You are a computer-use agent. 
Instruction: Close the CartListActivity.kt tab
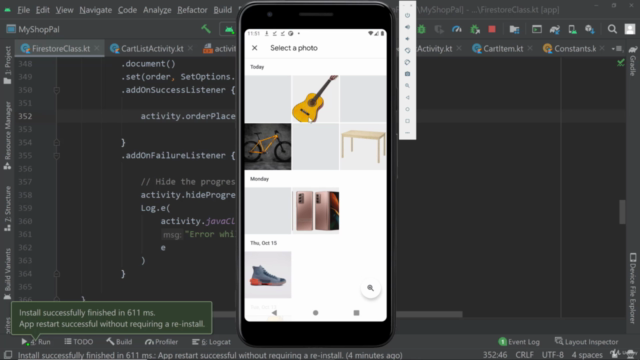point(190,49)
